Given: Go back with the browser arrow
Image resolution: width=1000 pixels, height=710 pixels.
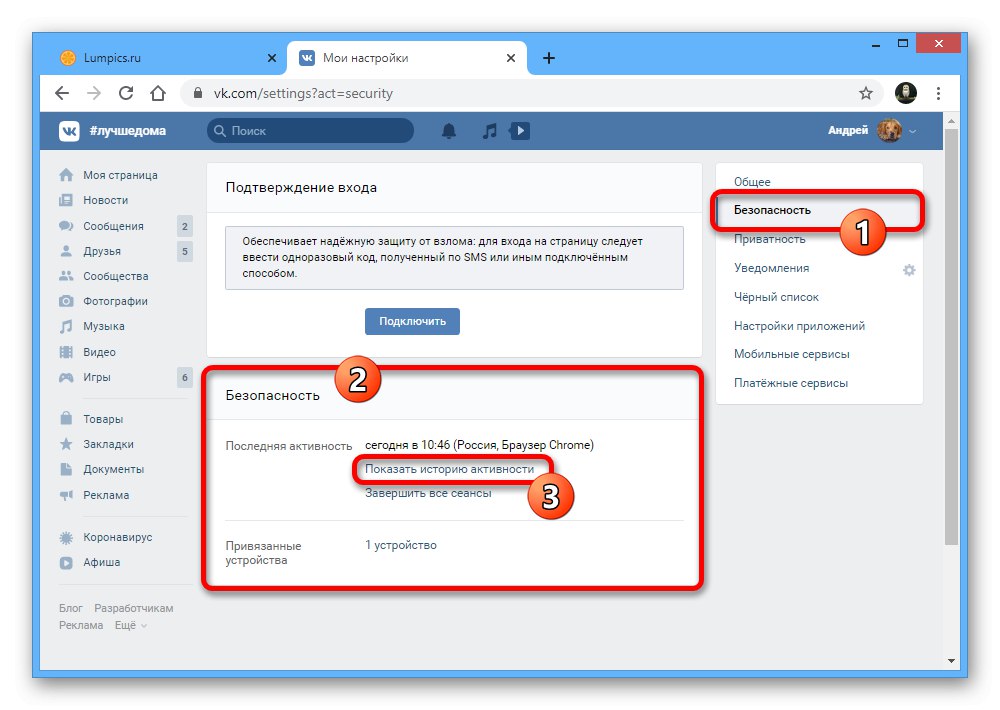Looking at the screenshot, I should pos(62,93).
